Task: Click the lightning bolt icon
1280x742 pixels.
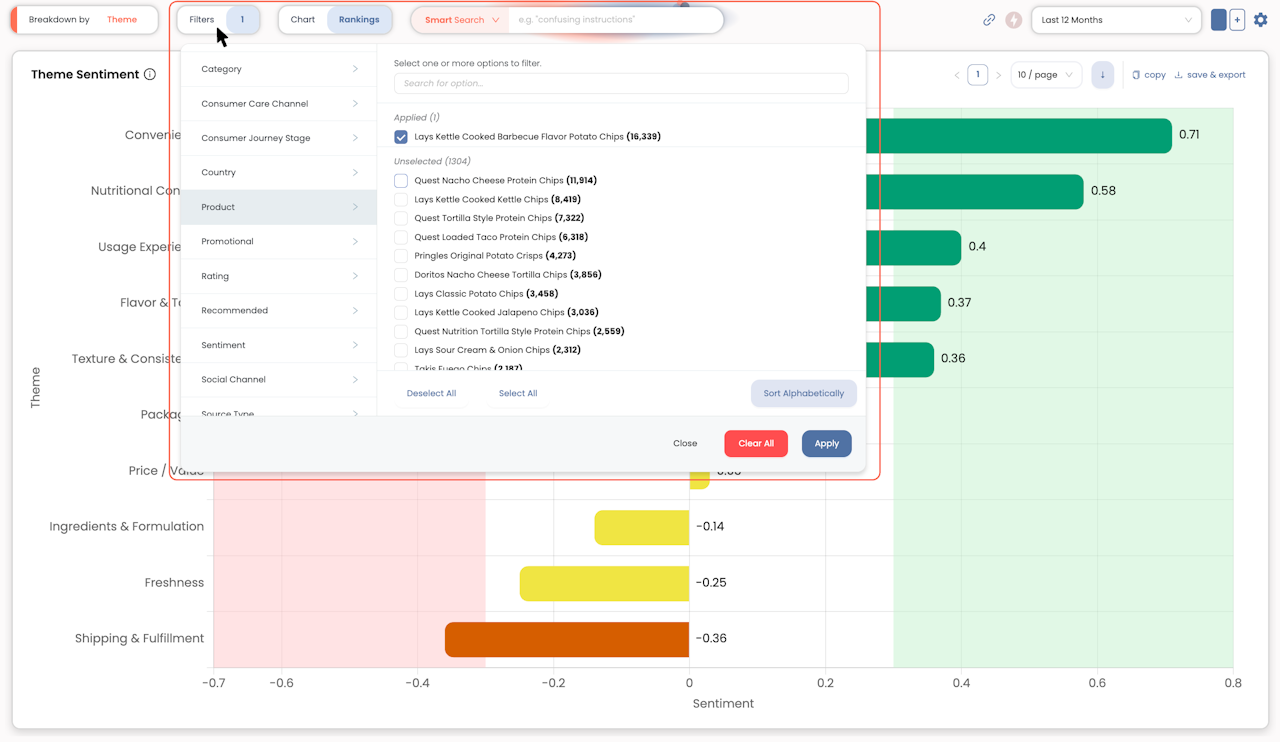Action: coord(1013,20)
